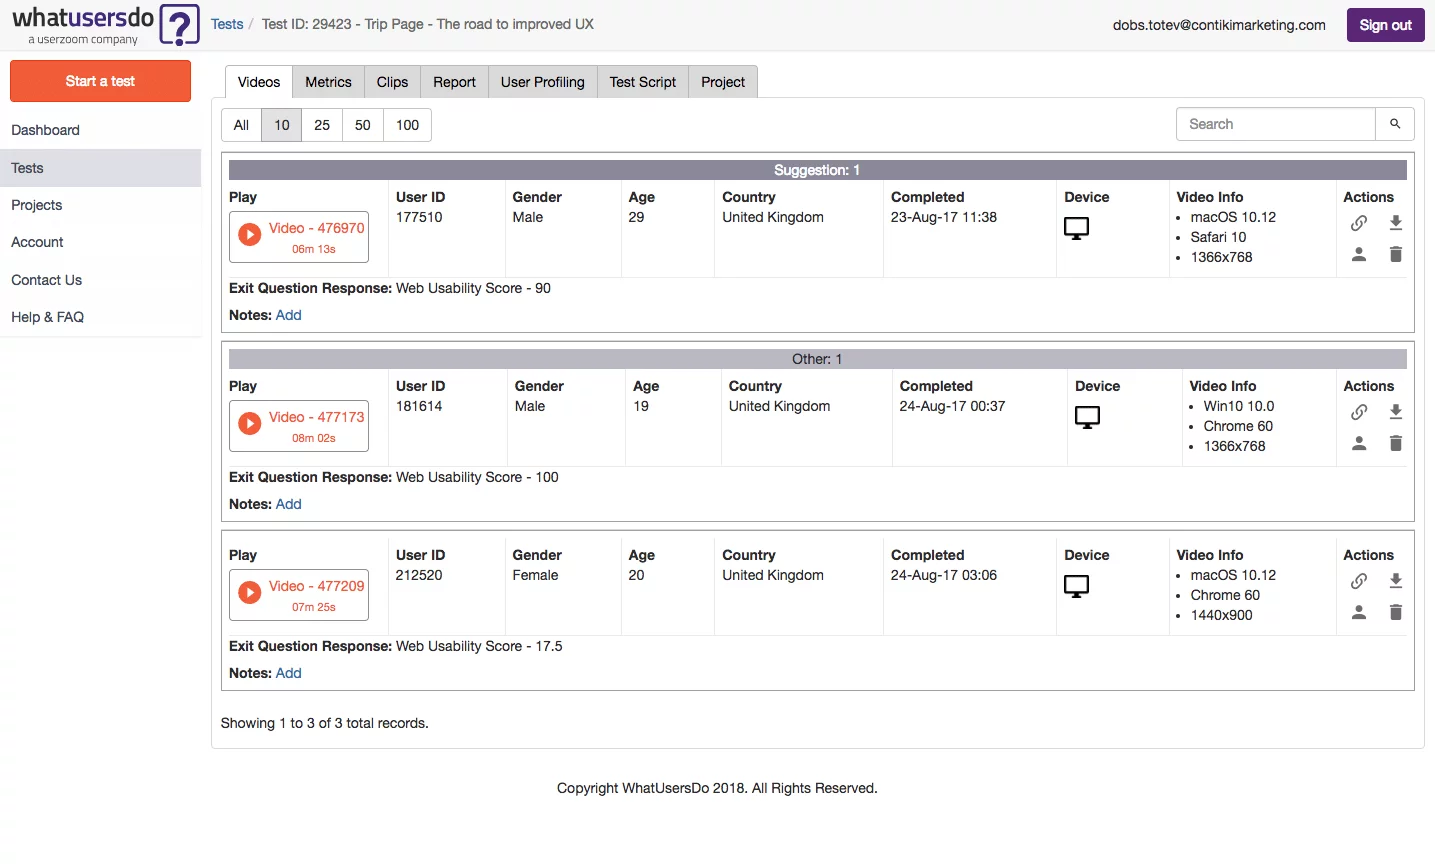Image resolution: width=1435 pixels, height=864 pixels.
Task: Click the Video - 476970 label
Action: point(316,228)
